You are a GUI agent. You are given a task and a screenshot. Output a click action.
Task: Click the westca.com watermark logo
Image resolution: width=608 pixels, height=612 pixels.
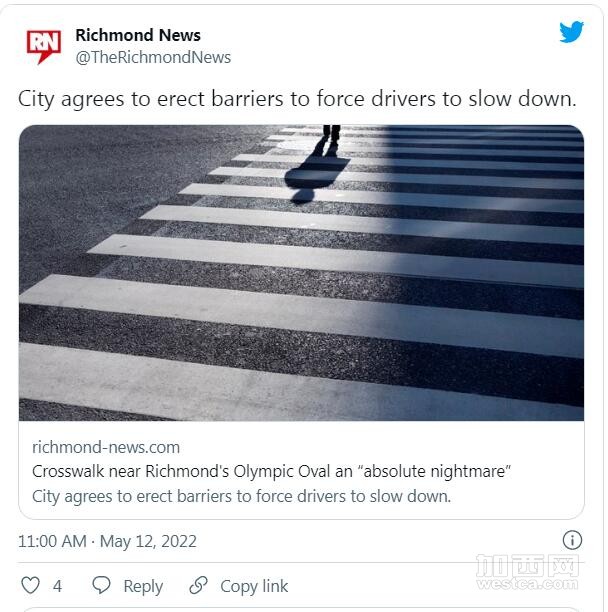tap(527, 571)
